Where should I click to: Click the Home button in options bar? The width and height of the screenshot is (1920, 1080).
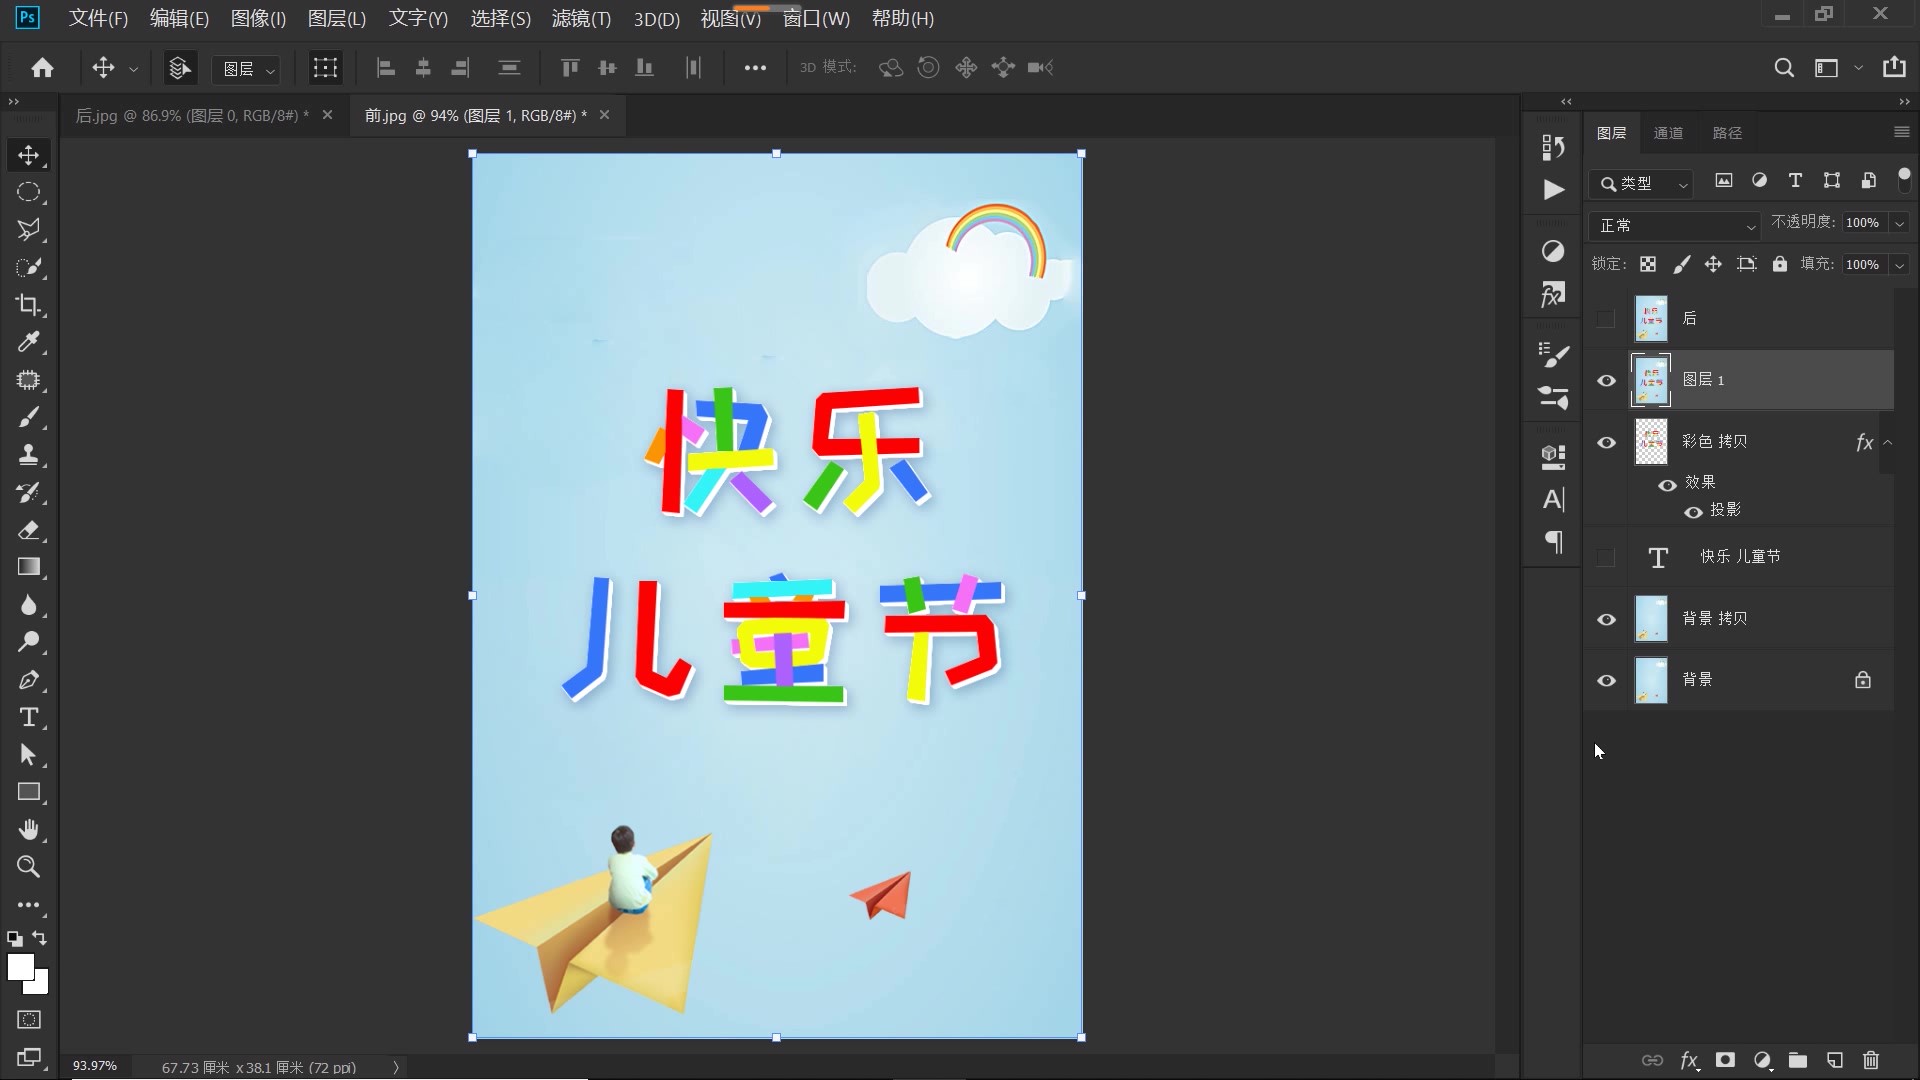(x=42, y=67)
